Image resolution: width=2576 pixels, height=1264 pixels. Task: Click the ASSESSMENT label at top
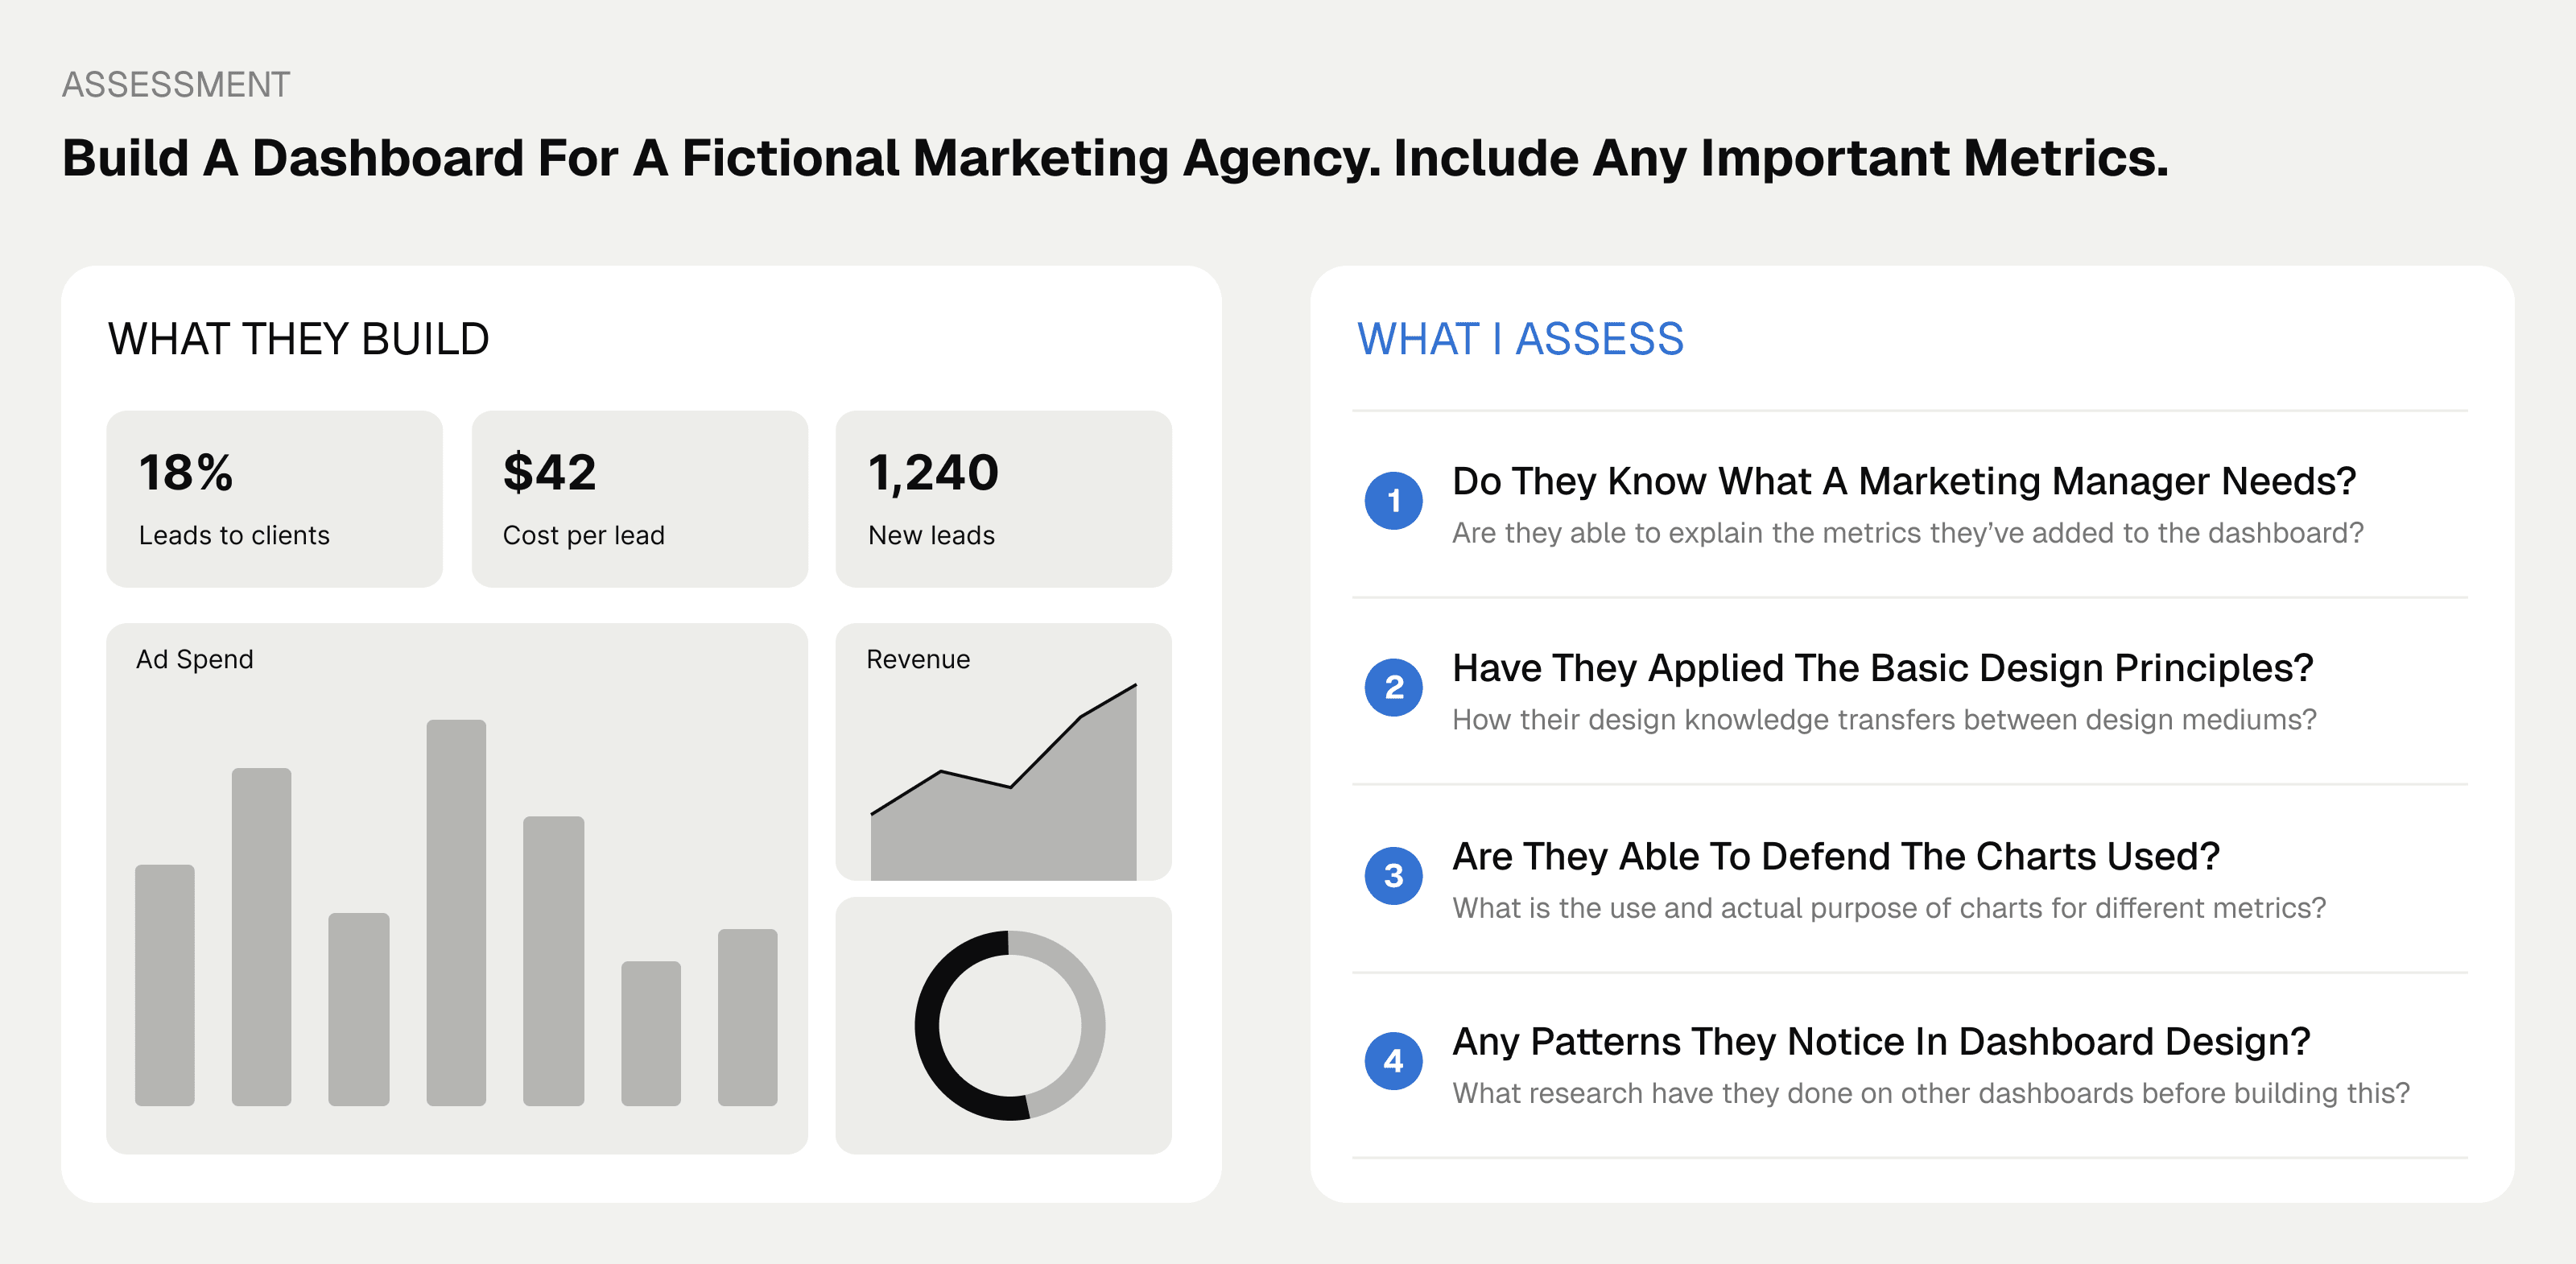tap(176, 85)
